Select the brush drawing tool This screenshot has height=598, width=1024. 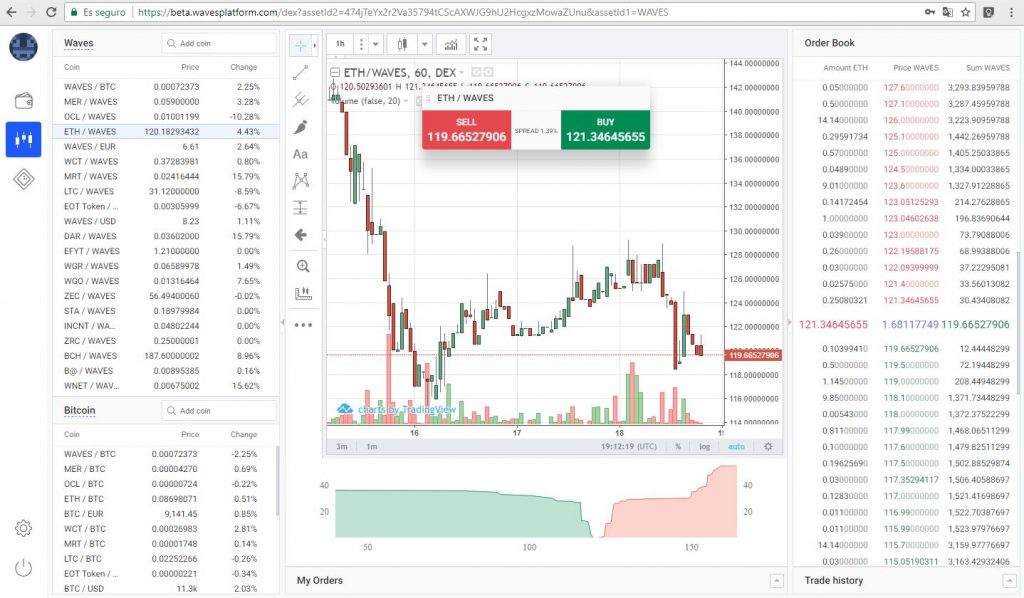coord(300,127)
